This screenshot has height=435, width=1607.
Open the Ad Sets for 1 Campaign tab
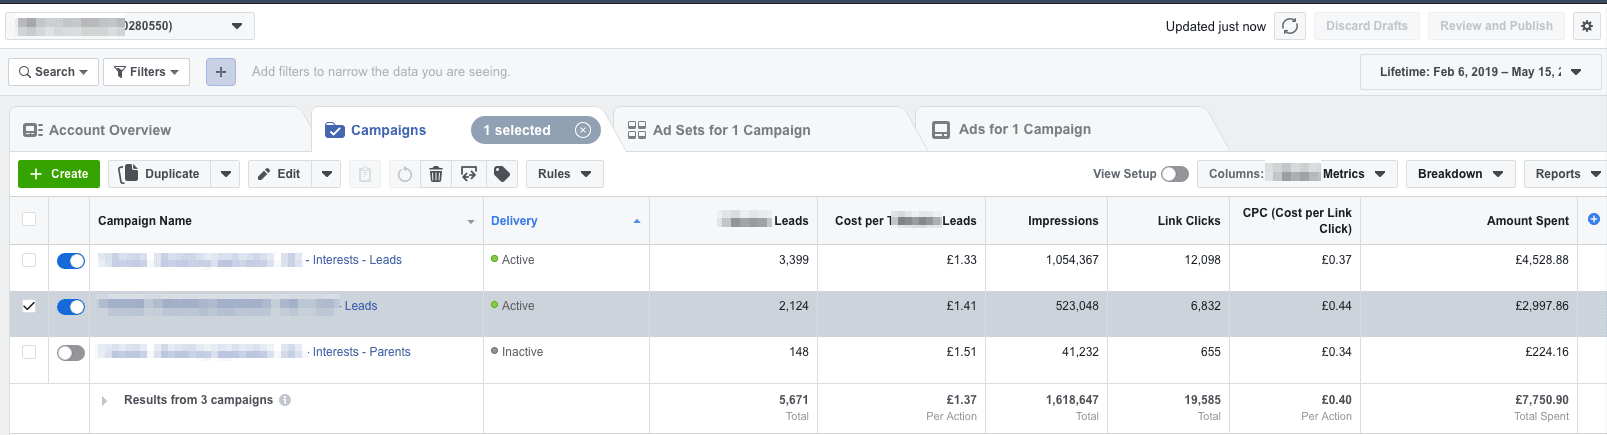[x=731, y=130]
